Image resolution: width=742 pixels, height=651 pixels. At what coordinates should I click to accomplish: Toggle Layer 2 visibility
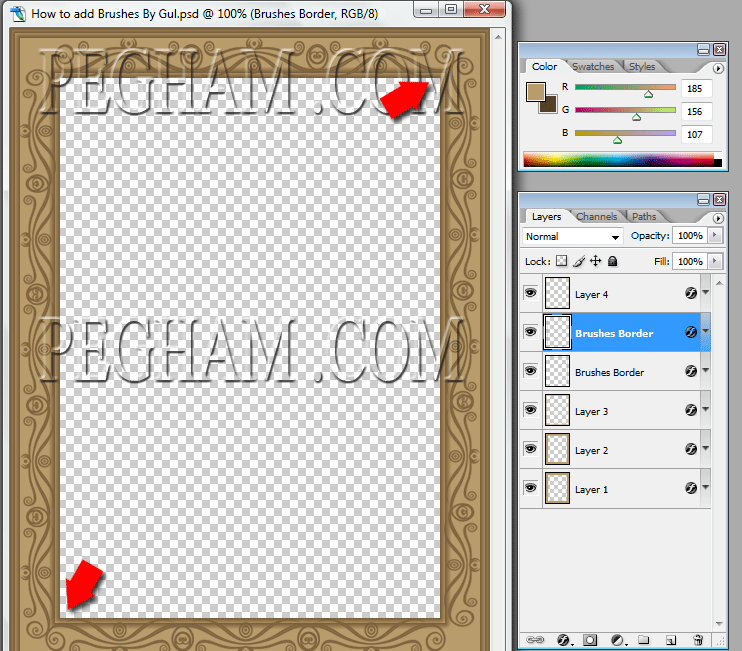click(530, 449)
